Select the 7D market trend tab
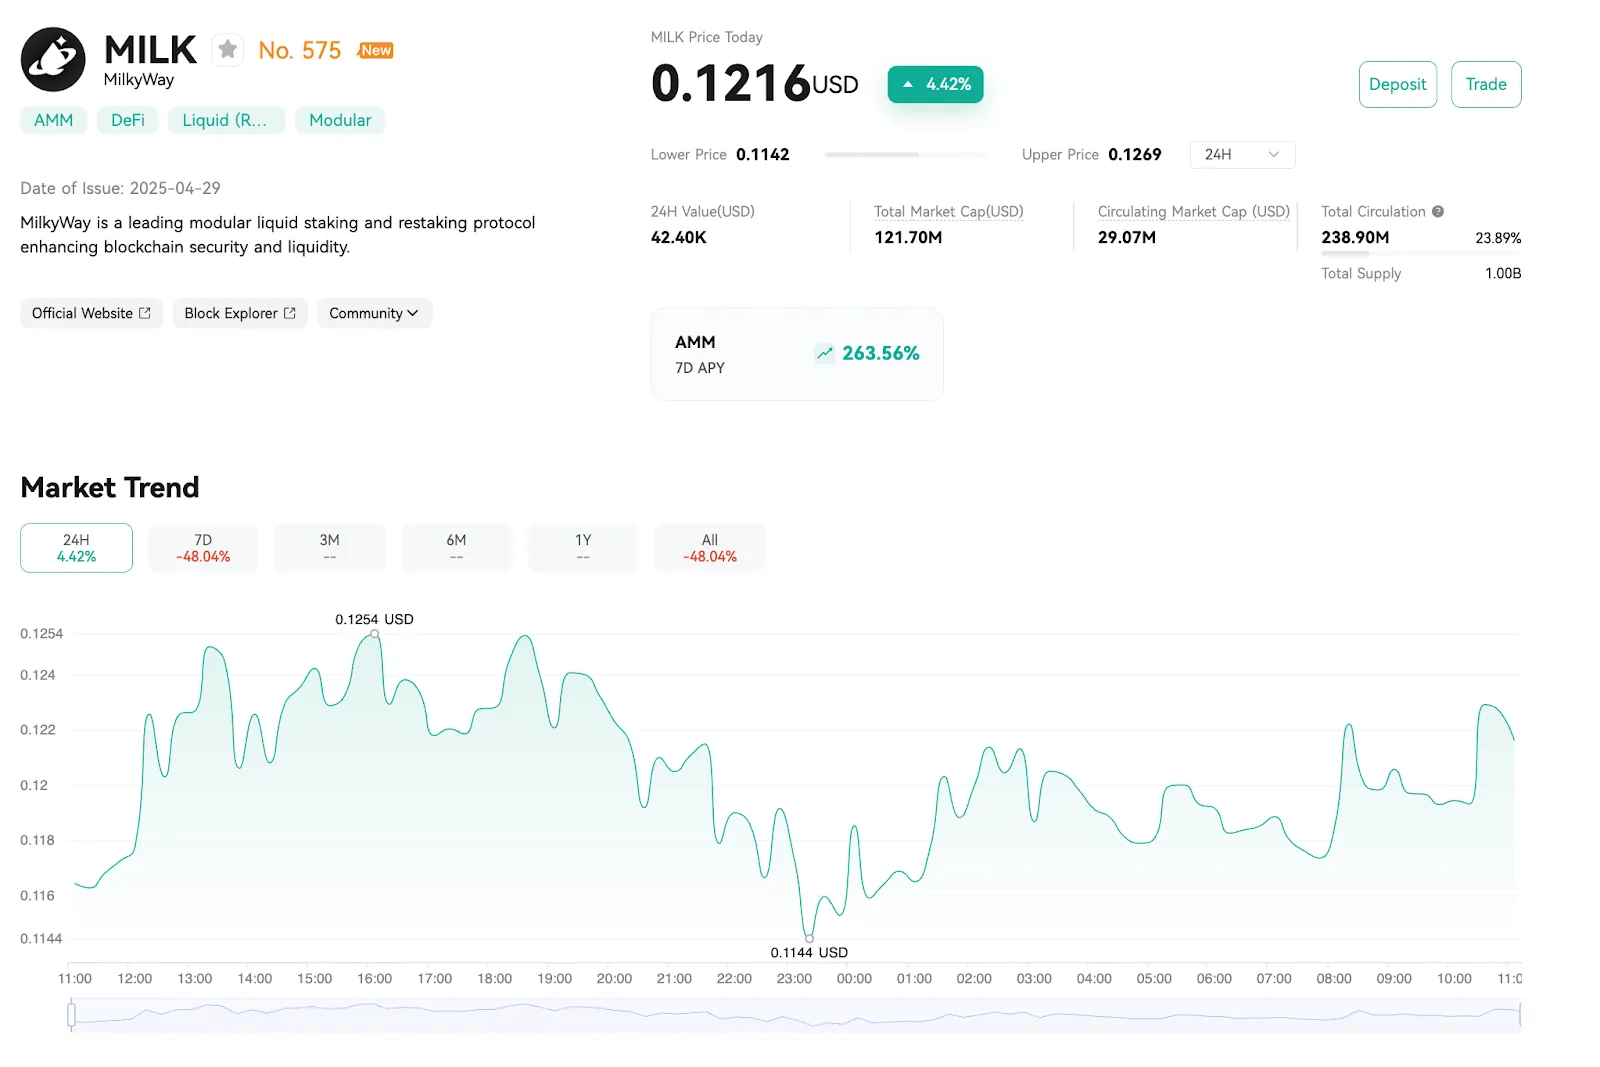Viewport: 1600px width, 1067px height. tap(203, 548)
